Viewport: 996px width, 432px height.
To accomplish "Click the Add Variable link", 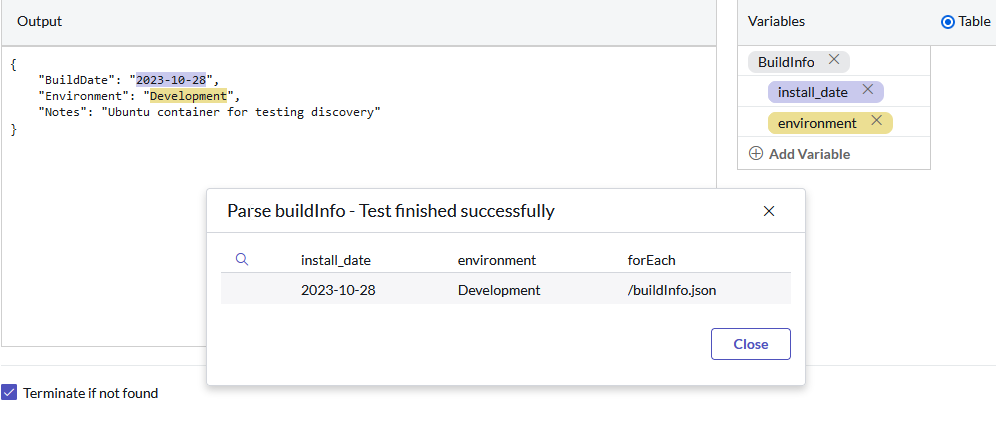I will pos(809,154).
